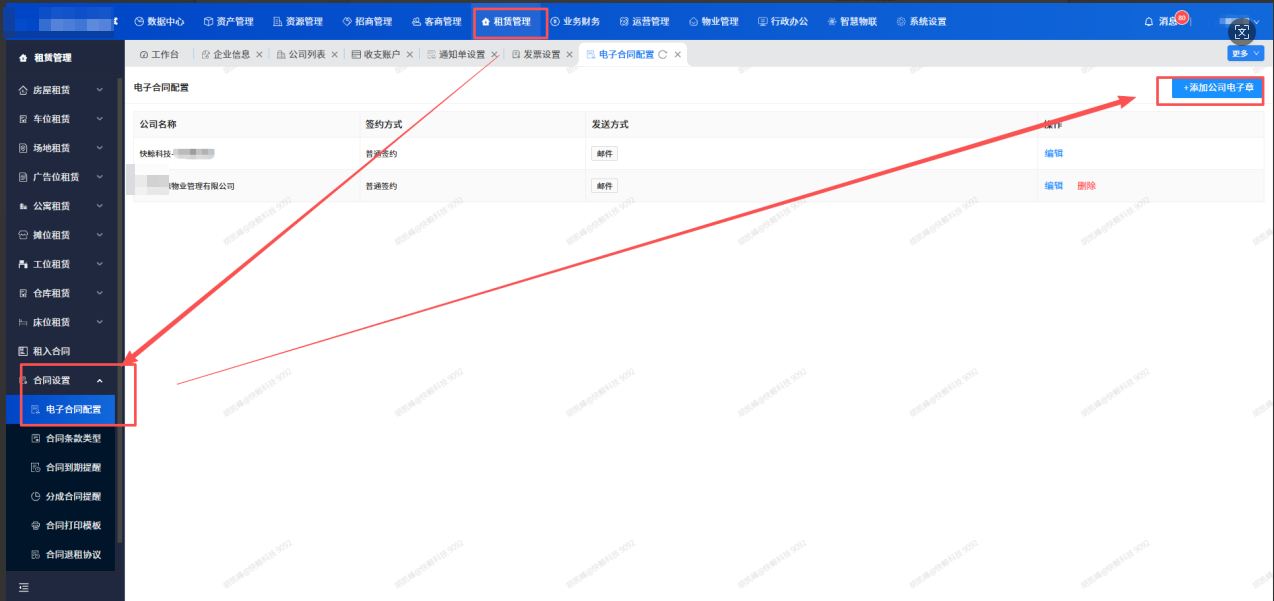Image resolution: width=1274 pixels, height=601 pixels.
Task: Click 编辑 in the 快鲸科技 row
Action: tap(1053, 154)
